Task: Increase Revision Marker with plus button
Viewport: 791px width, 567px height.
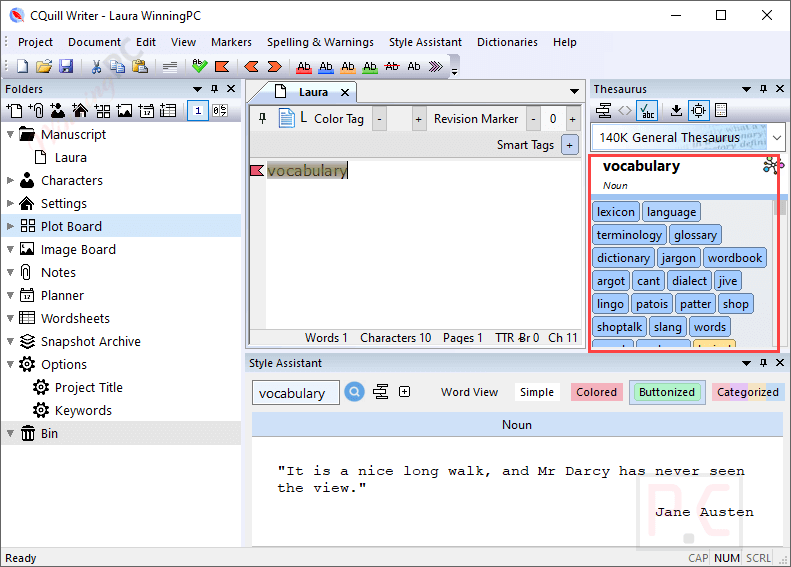Action: 573,119
